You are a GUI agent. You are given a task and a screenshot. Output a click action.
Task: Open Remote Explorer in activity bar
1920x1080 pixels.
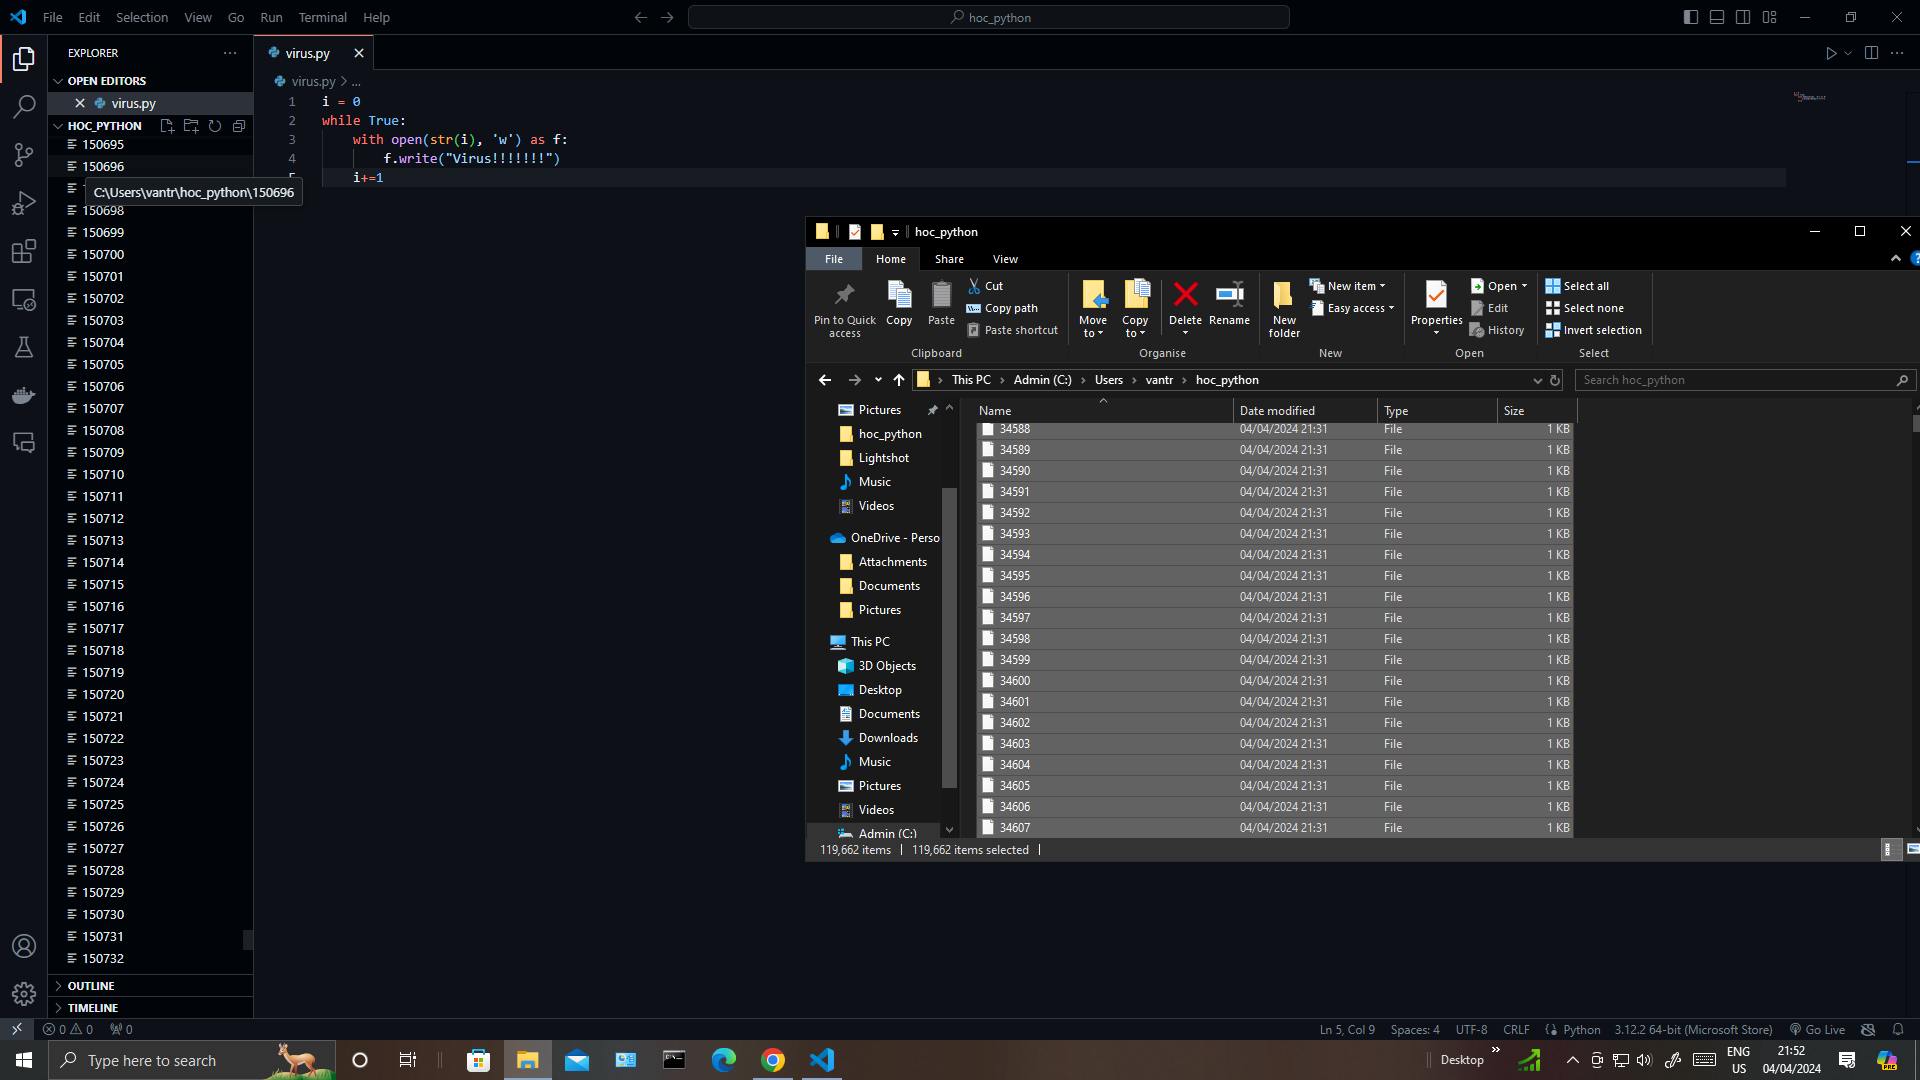point(24,299)
